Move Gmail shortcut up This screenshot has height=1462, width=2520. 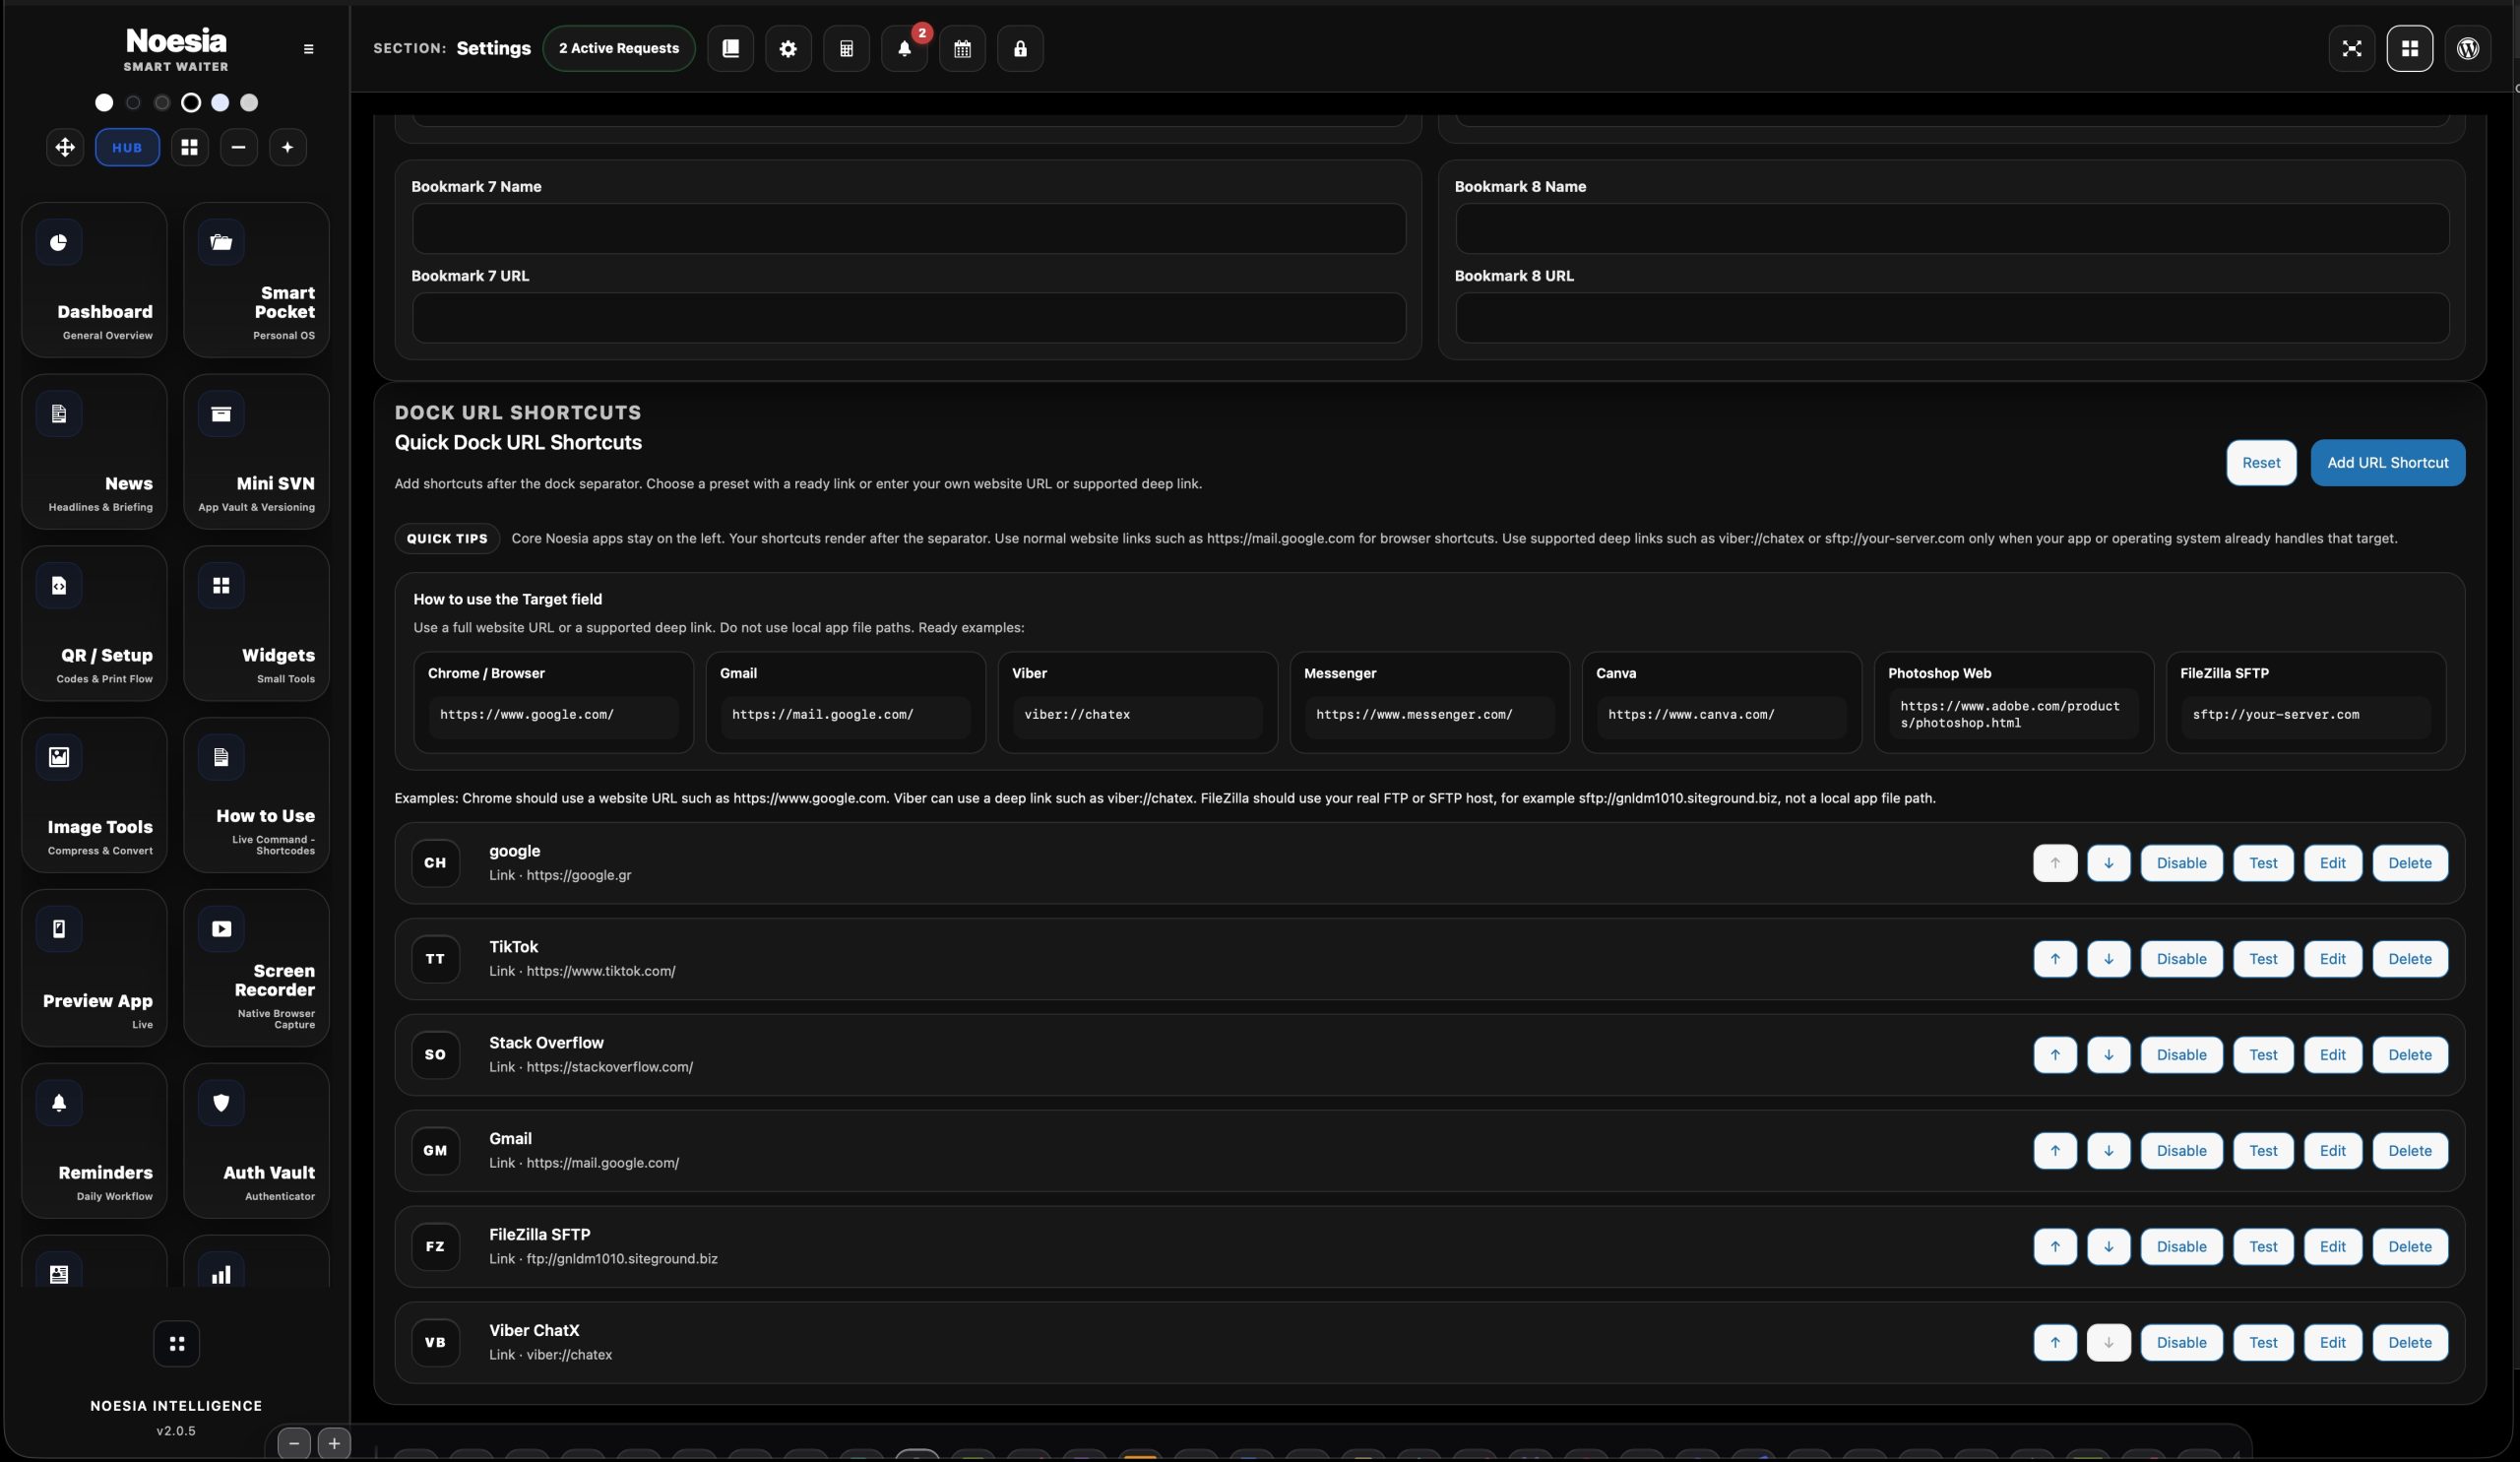2055,1151
